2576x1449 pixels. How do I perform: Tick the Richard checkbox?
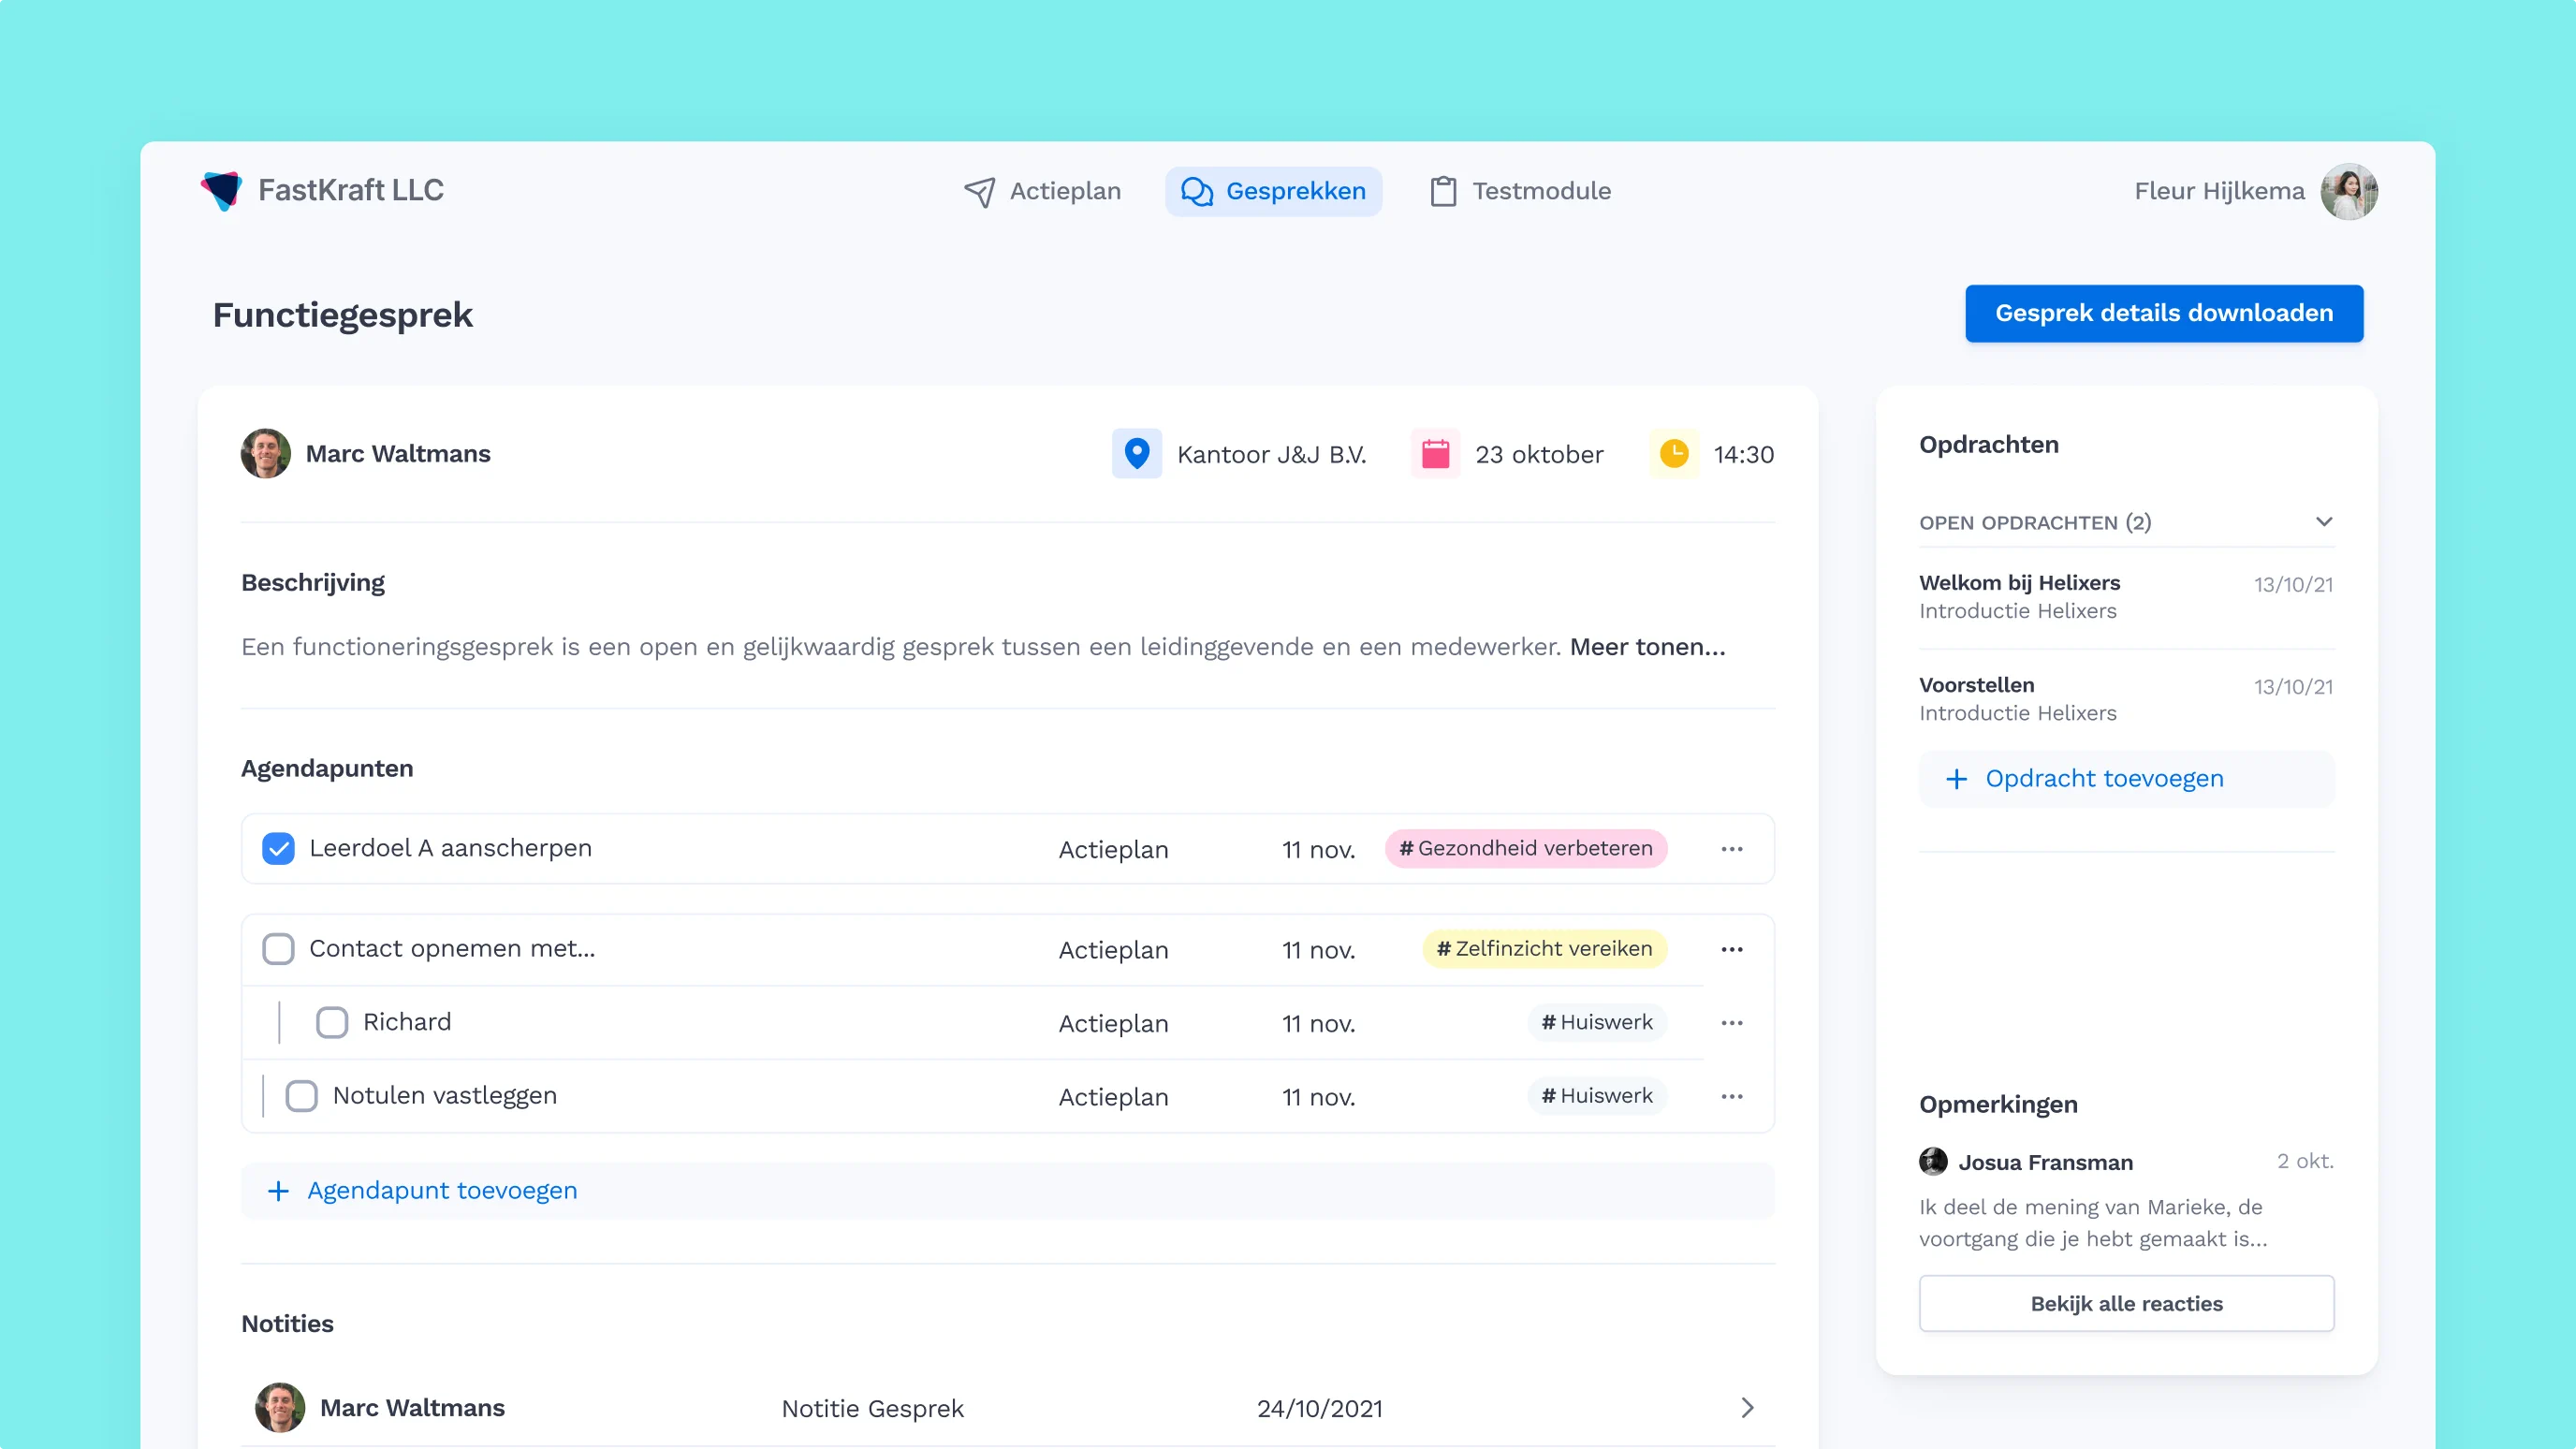[x=332, y=1023]
